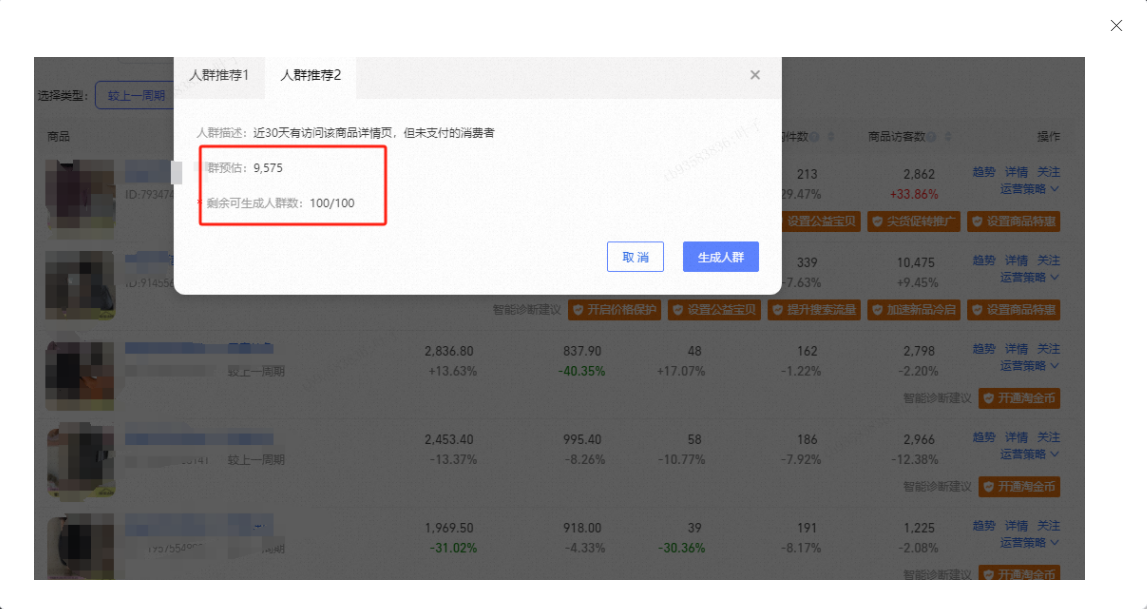This screenshot has height=609, width=1147.
Task: Open 趋势 for the 2,862 visitors product
Action: tap(984, 172)
